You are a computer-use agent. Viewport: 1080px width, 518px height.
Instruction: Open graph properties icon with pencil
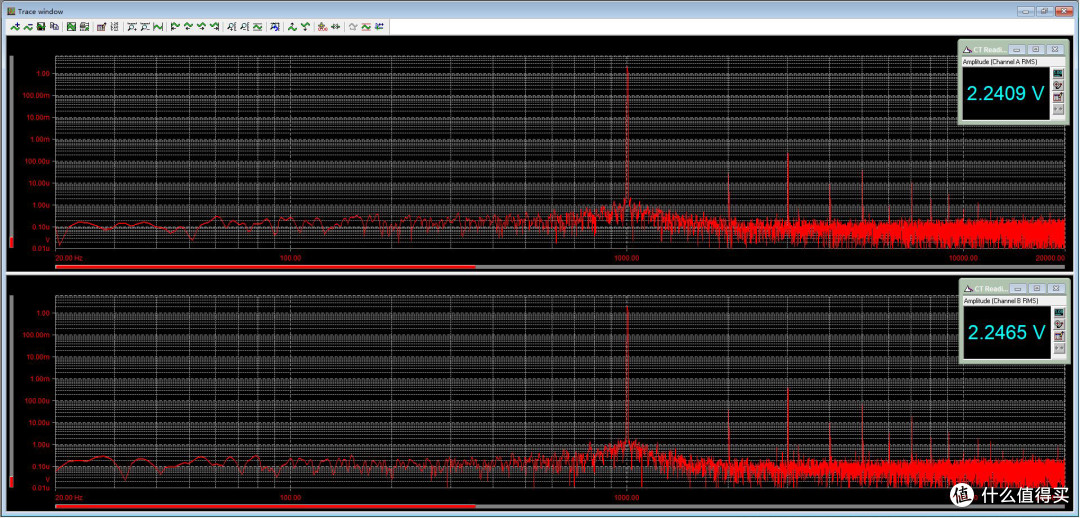click(x=101, y=27)
